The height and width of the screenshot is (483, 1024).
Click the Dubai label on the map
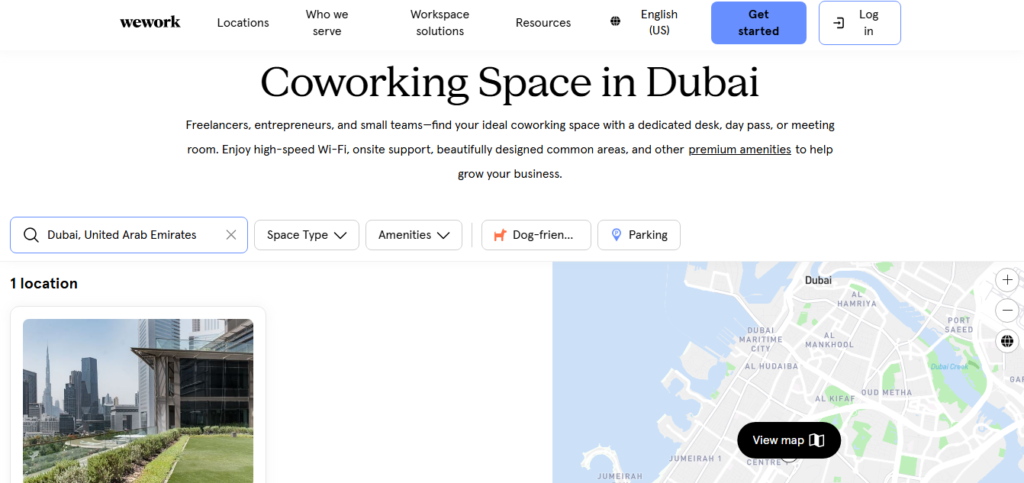[x=818, y=280]
